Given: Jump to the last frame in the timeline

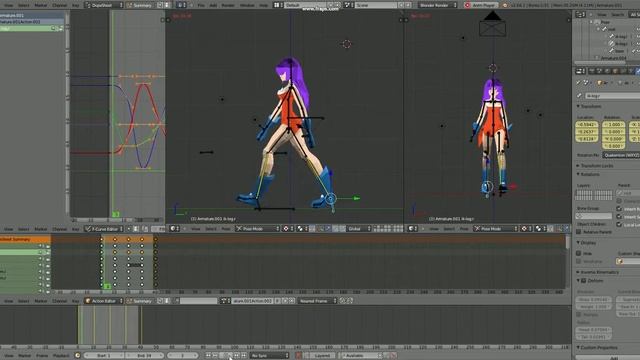Looking at the screenshot, I should point(244,356).
